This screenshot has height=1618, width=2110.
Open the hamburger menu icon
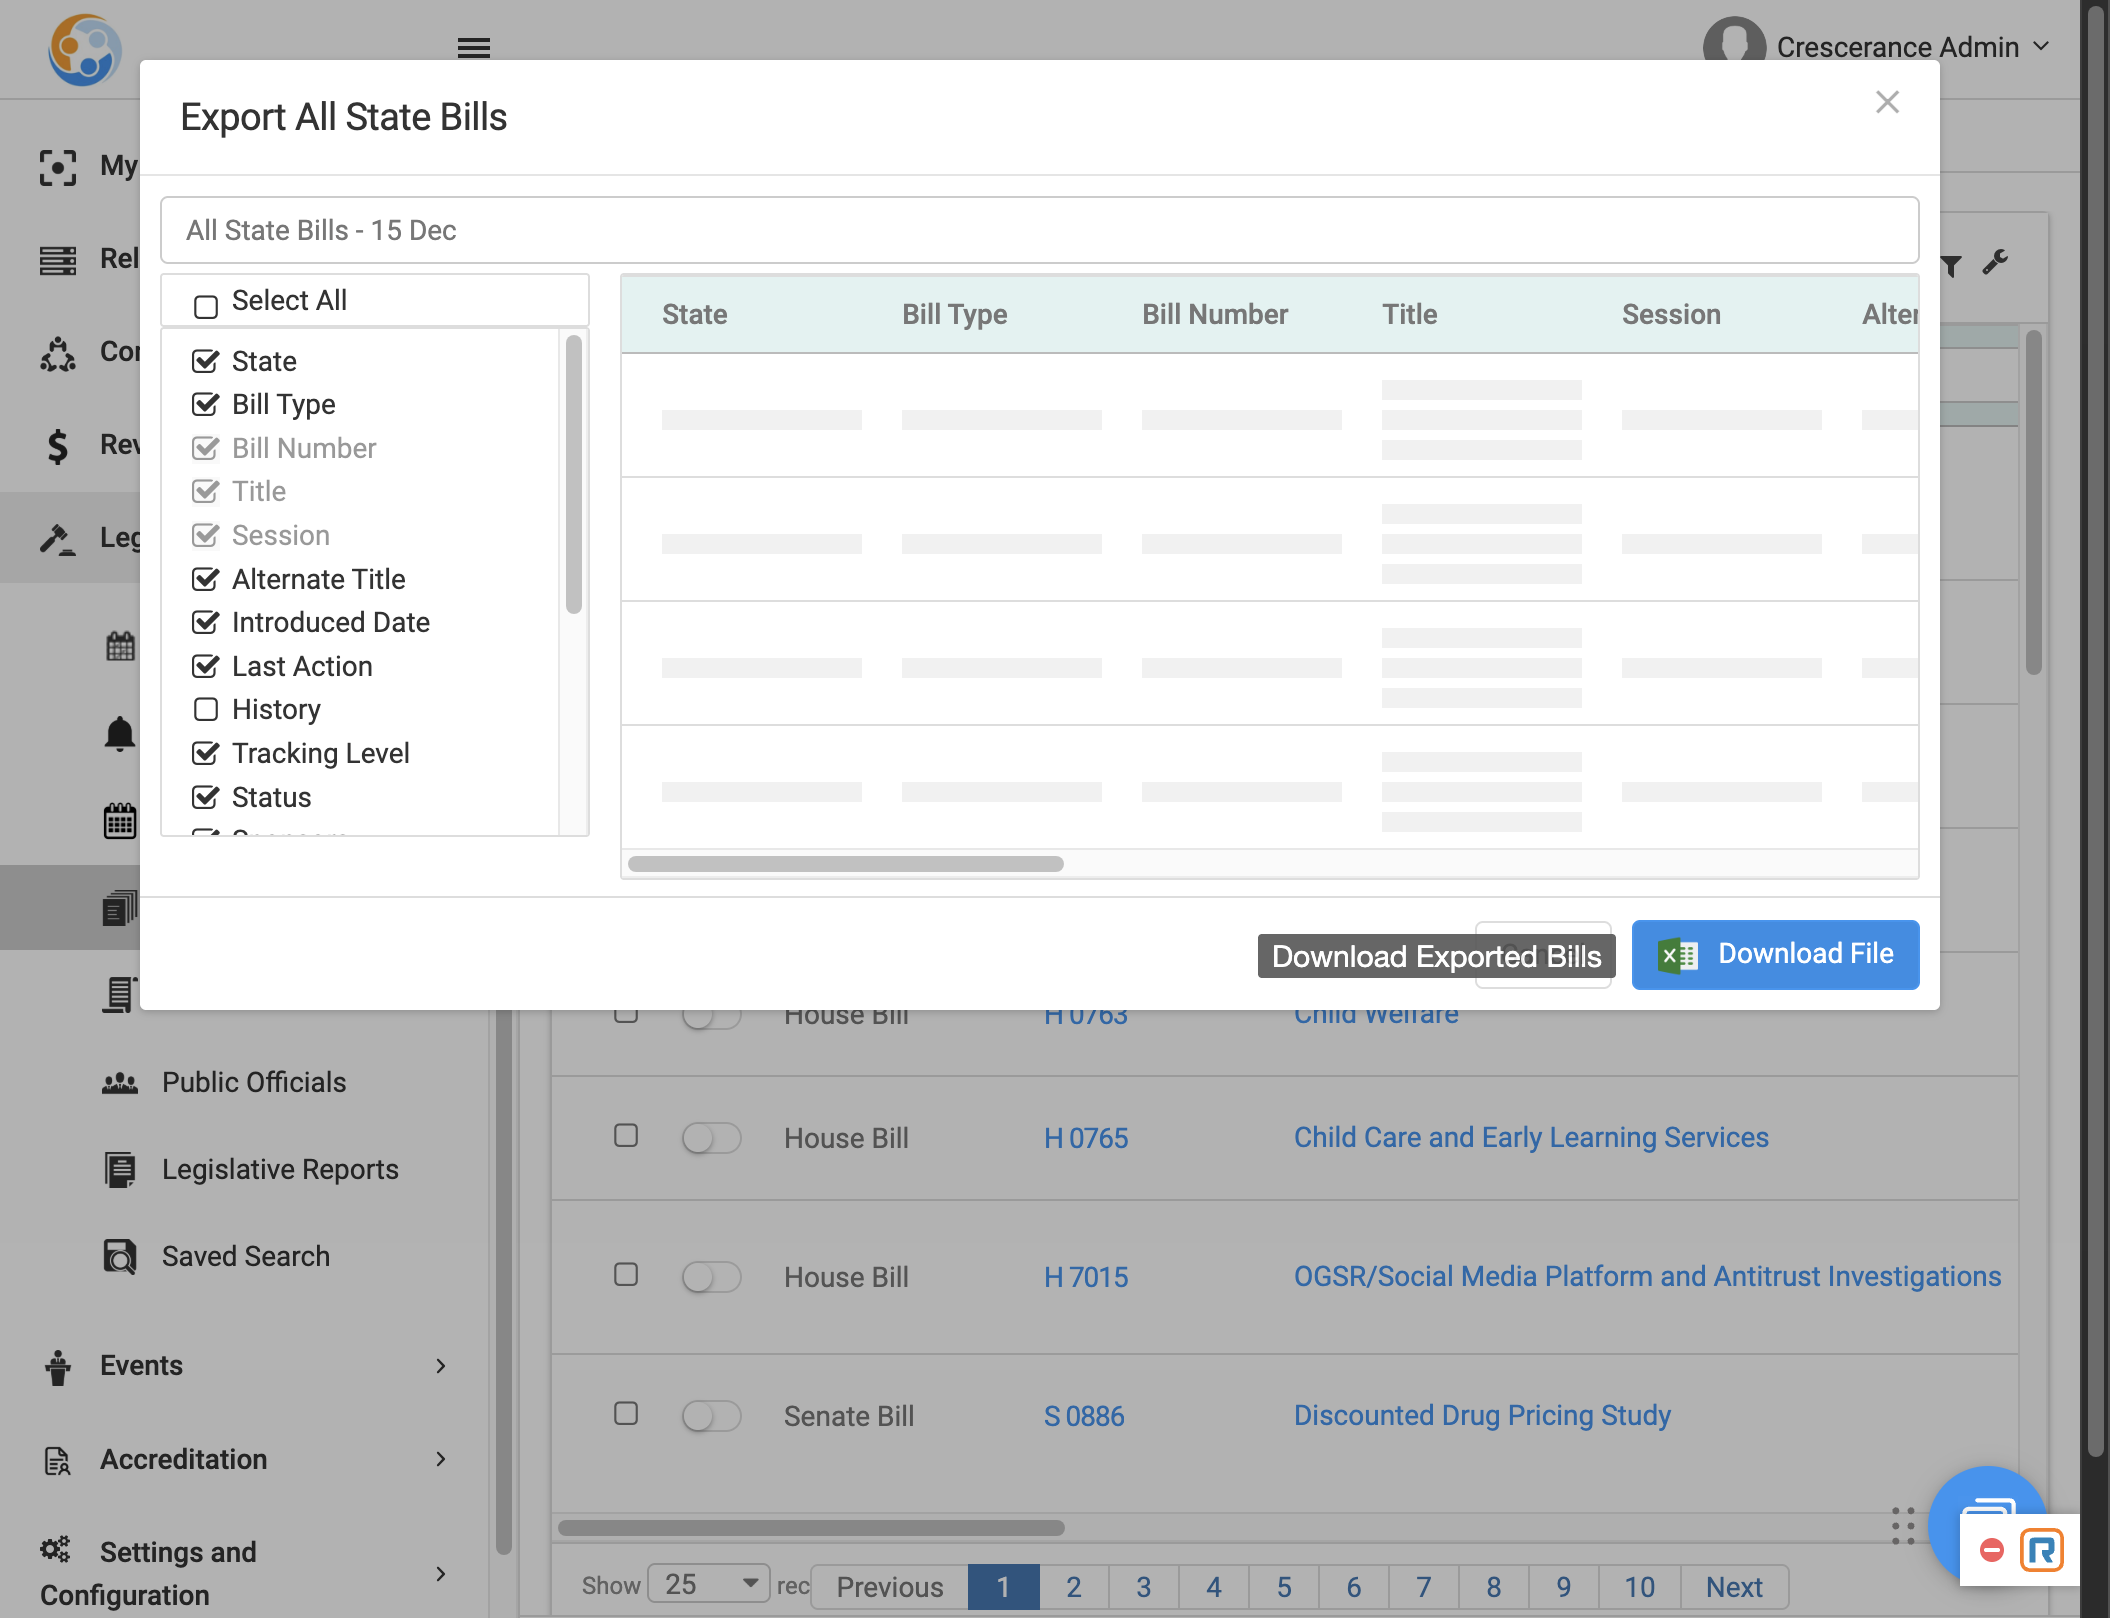[473, 47]
